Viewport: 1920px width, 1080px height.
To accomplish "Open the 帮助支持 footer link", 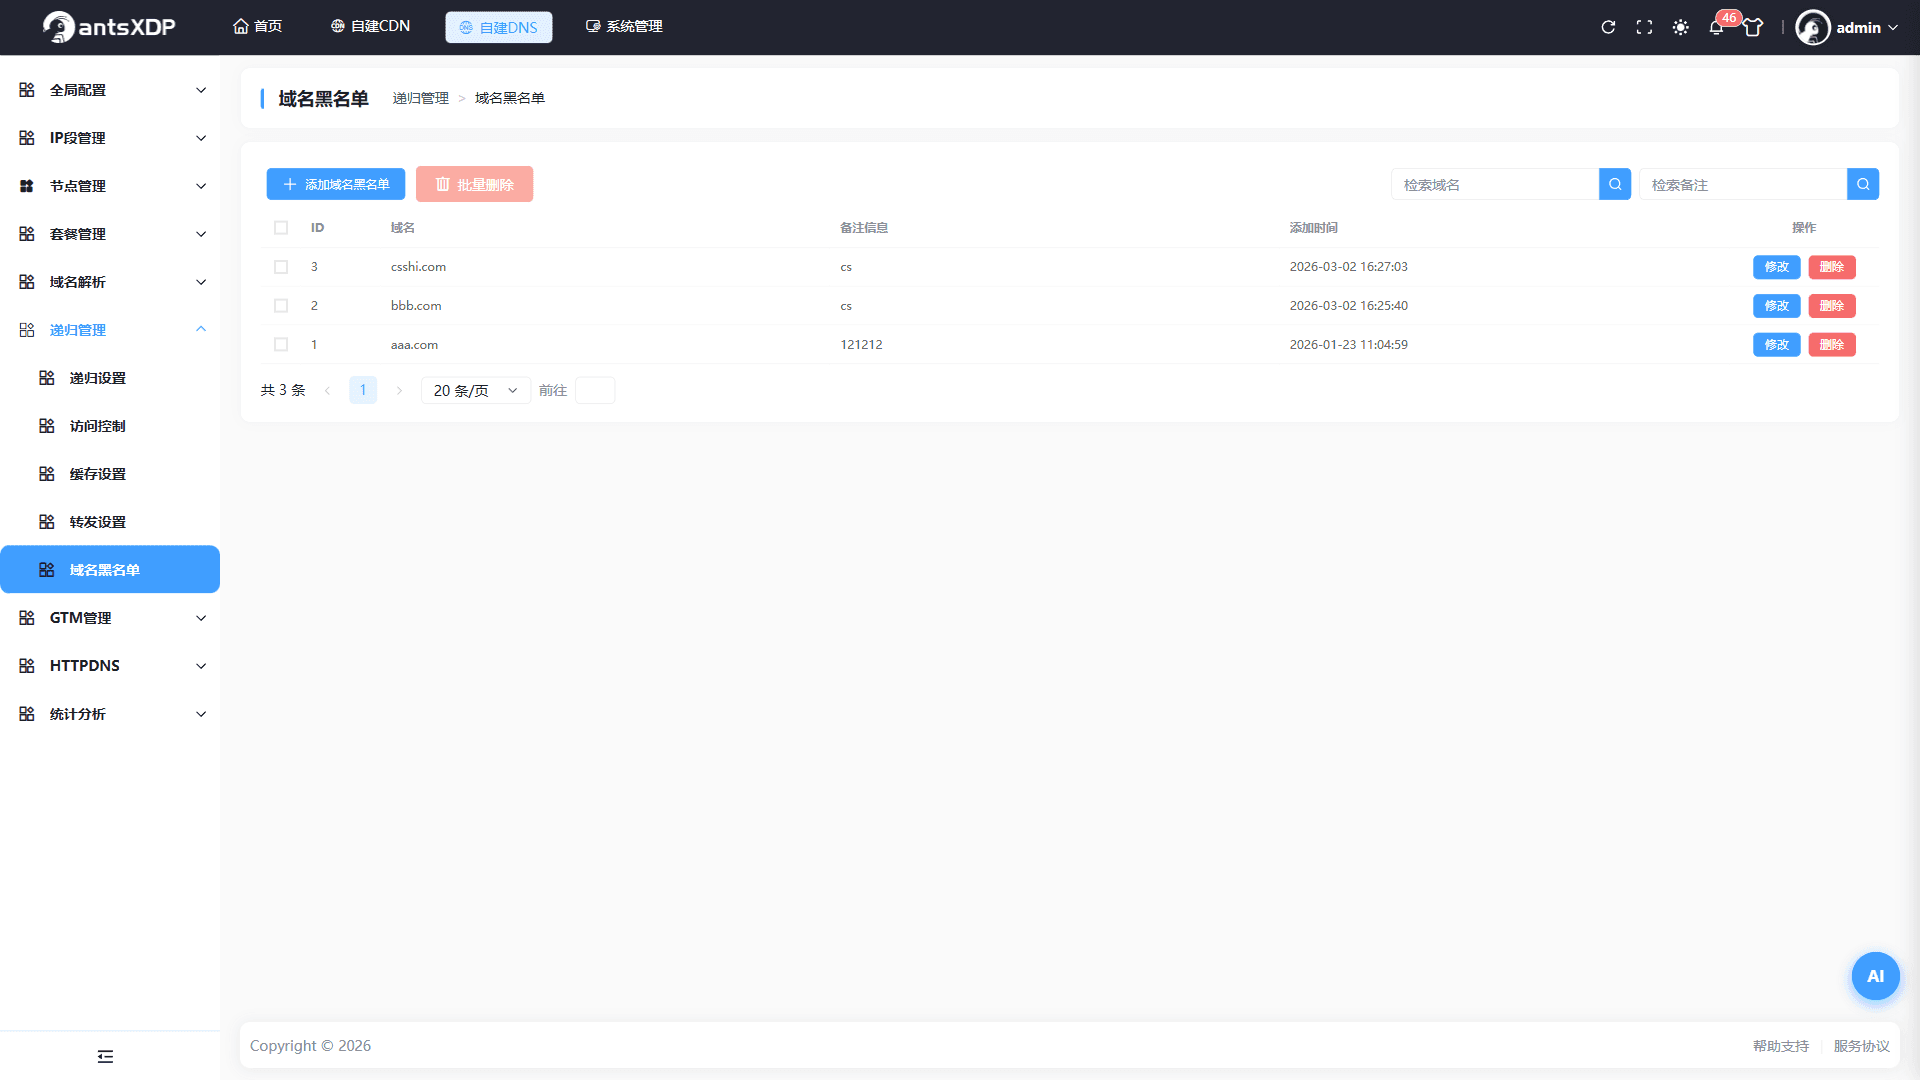I will pyautogui.click(x=1781, y=1046).
